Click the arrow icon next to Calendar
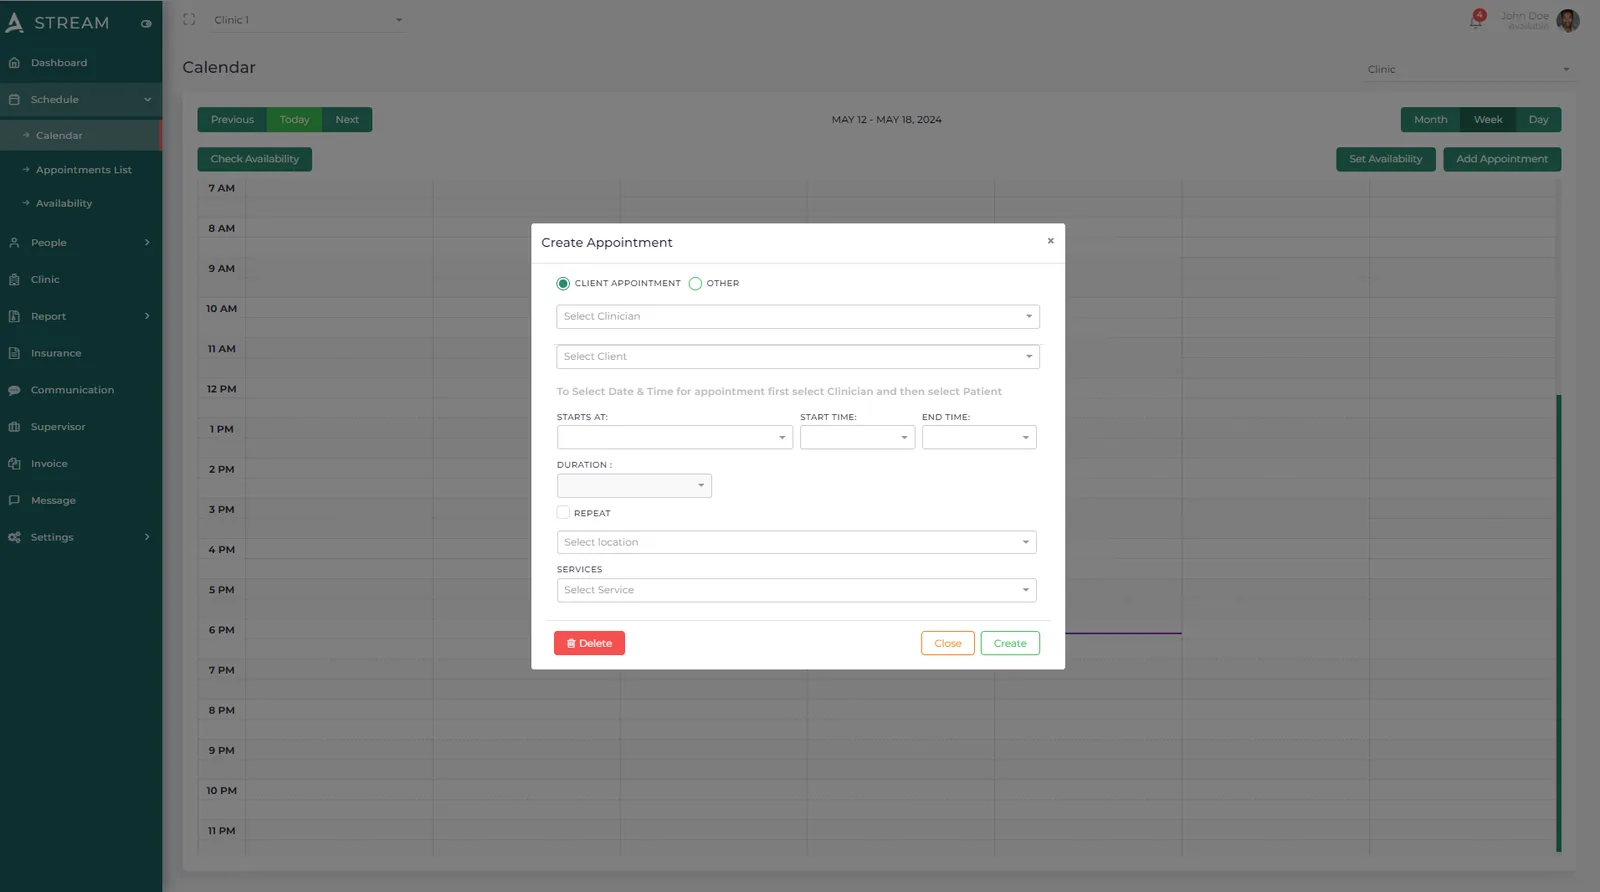Image resolution: width=1600 pixels, height=892 pixels. pyautogui.click(x=26, y=136)
